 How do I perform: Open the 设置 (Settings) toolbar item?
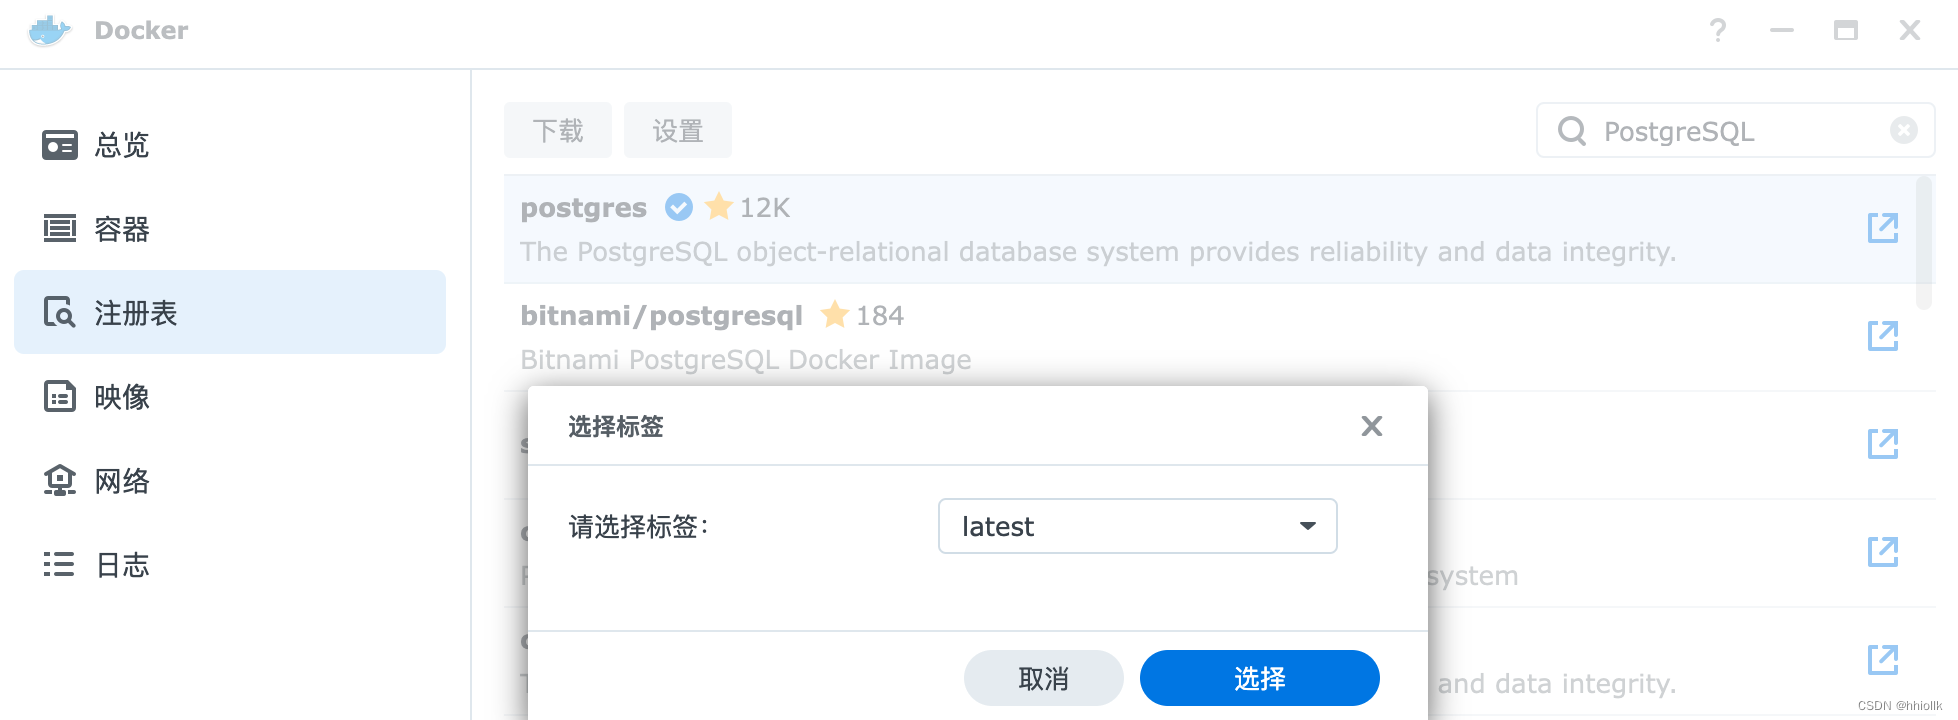coord(677,129)
